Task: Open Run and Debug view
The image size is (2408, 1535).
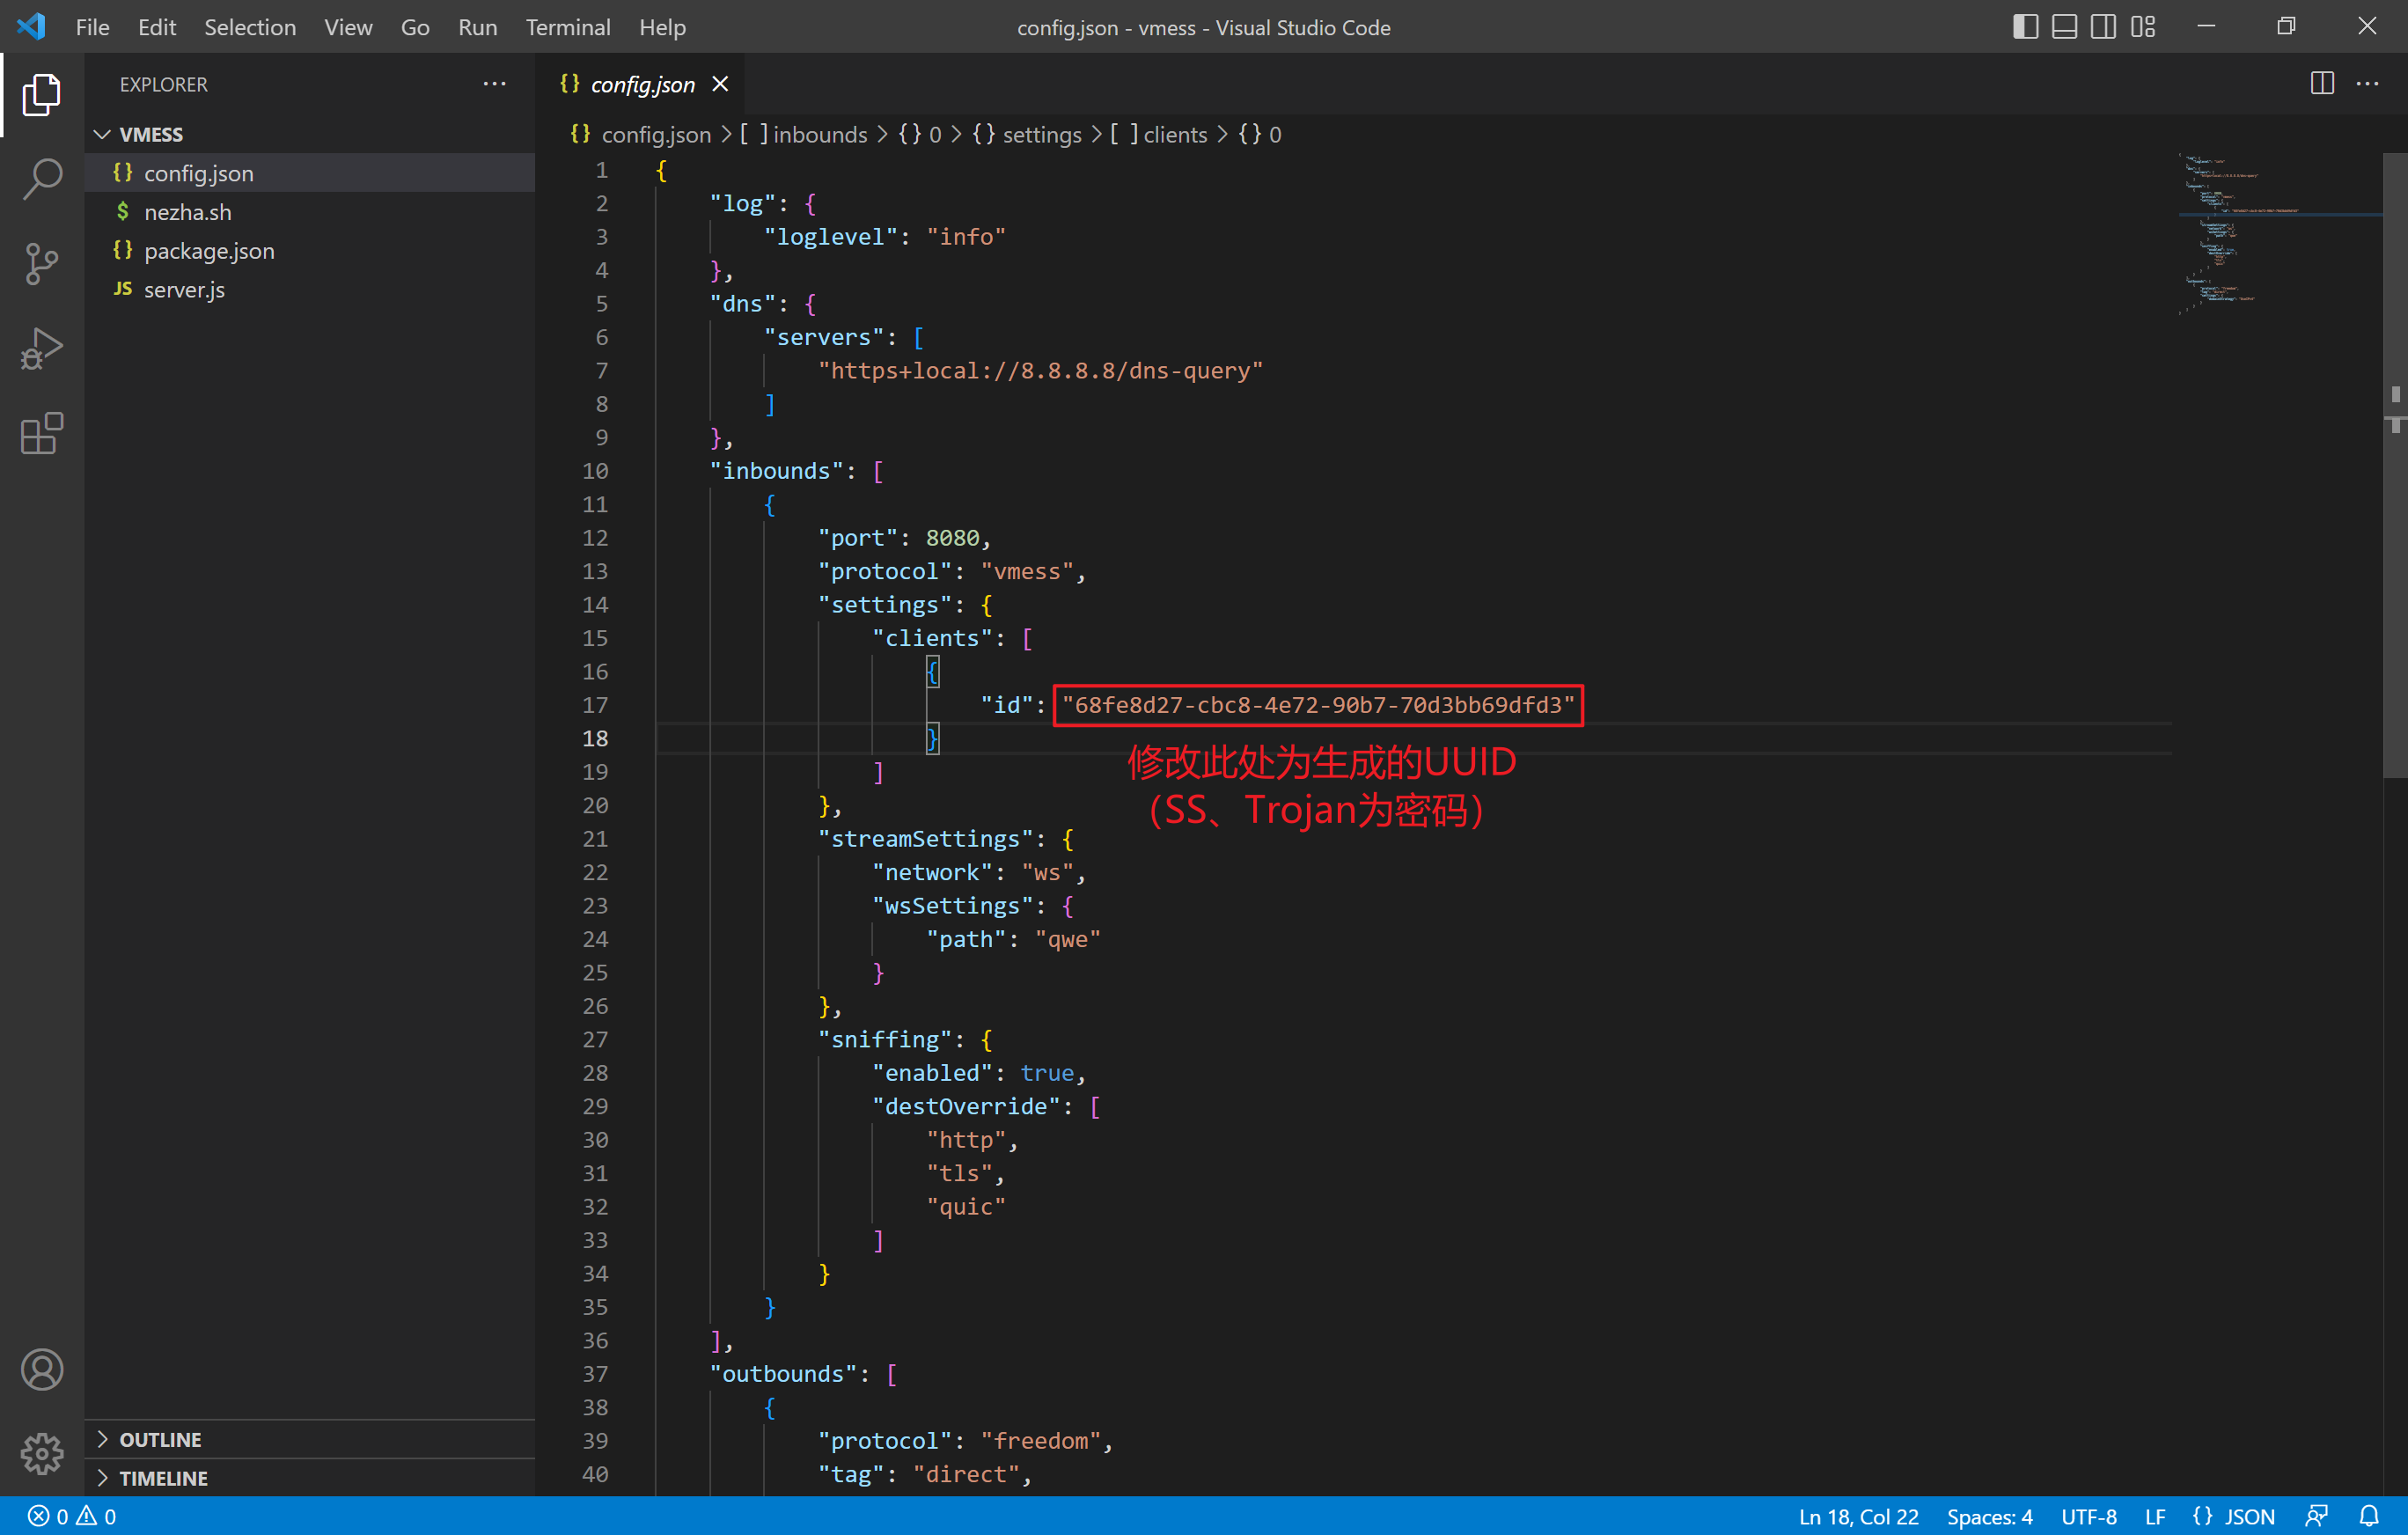Action: point(42,349)
